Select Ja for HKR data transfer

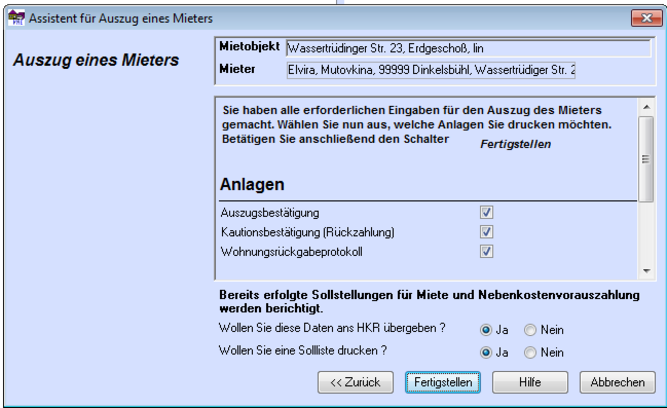click(486, 328)
